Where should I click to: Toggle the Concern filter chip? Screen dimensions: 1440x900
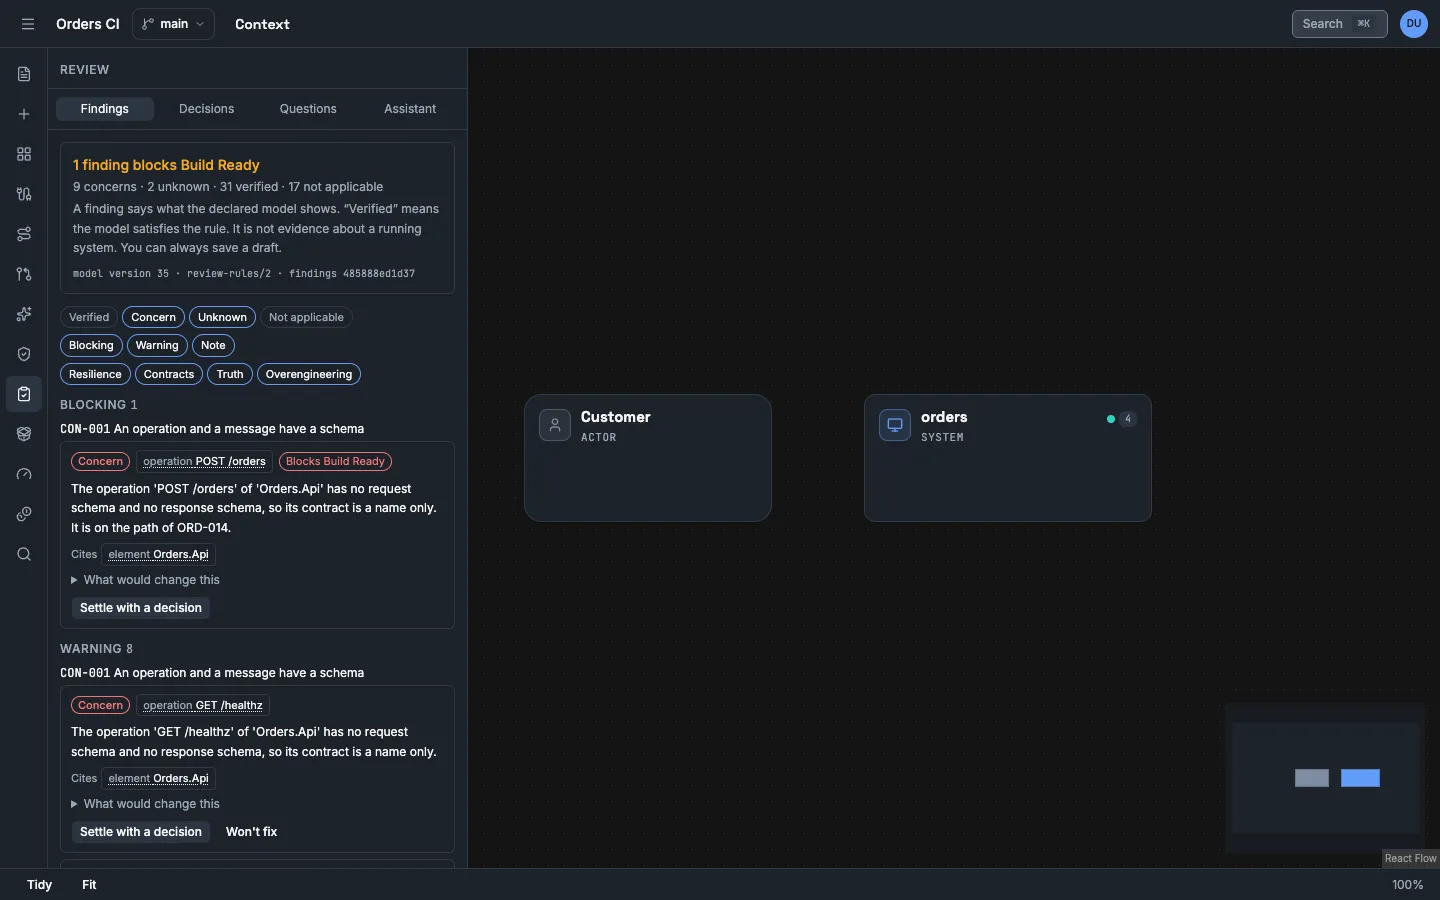153,317
